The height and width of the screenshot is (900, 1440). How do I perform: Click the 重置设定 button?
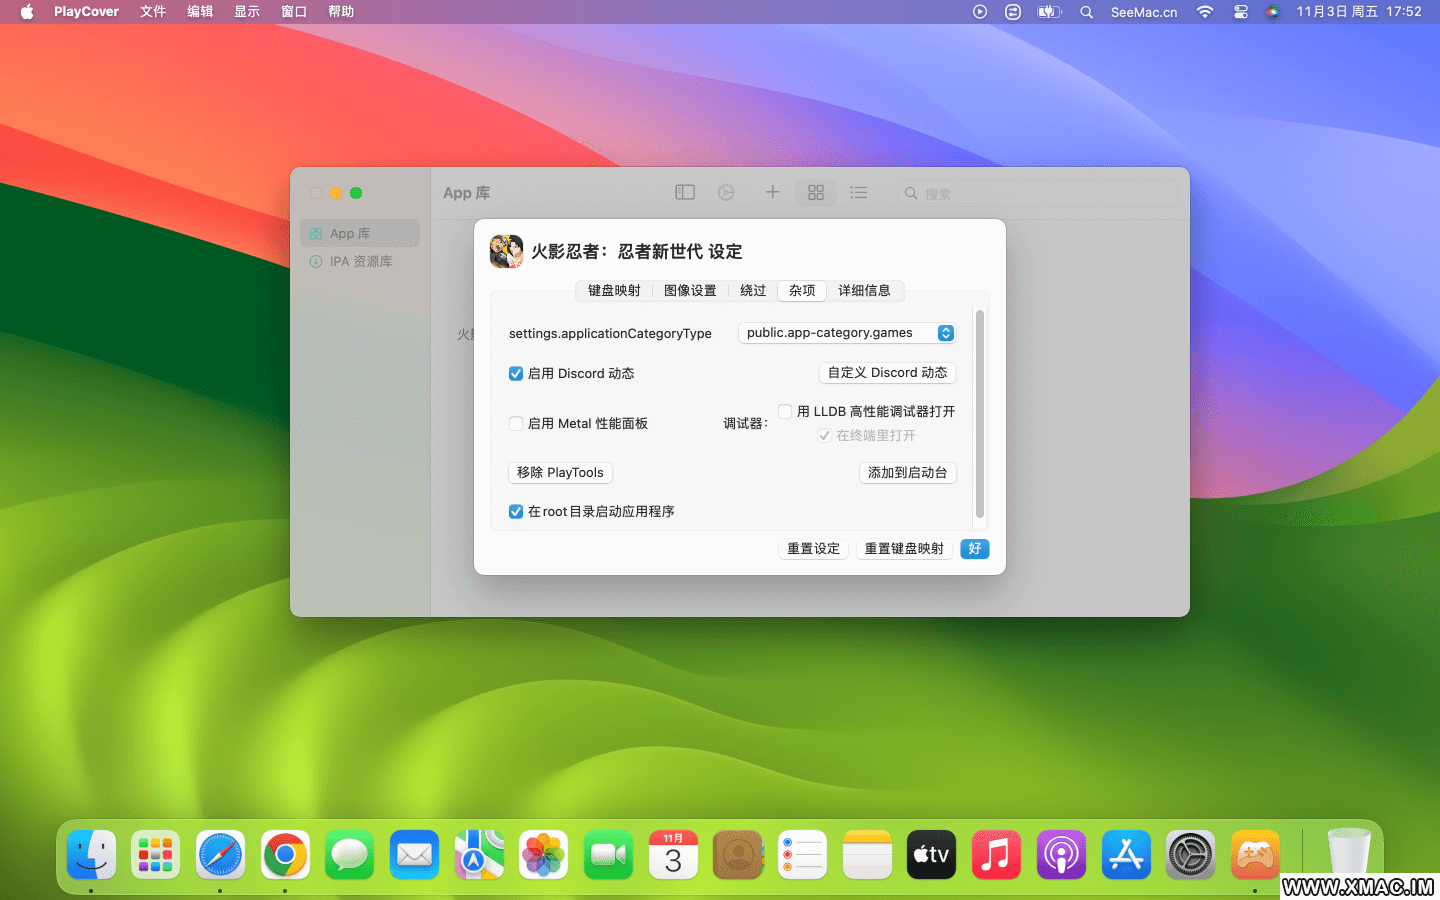[x=813, y=548]
